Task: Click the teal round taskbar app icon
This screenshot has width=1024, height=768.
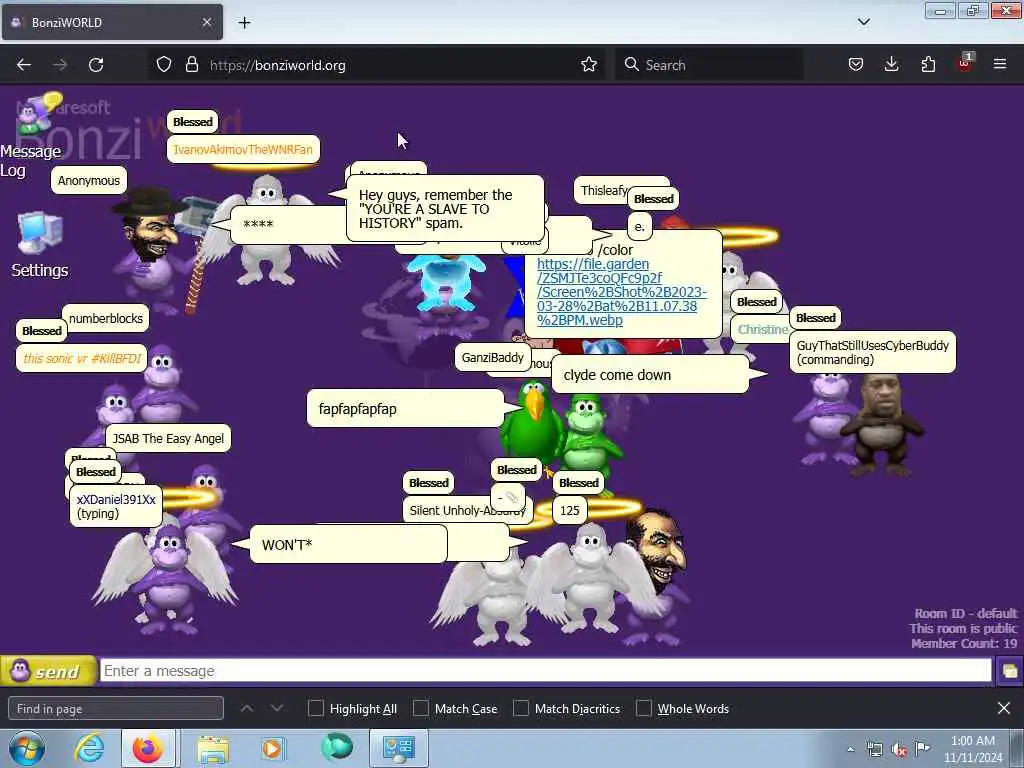Action: click(337, 747)
